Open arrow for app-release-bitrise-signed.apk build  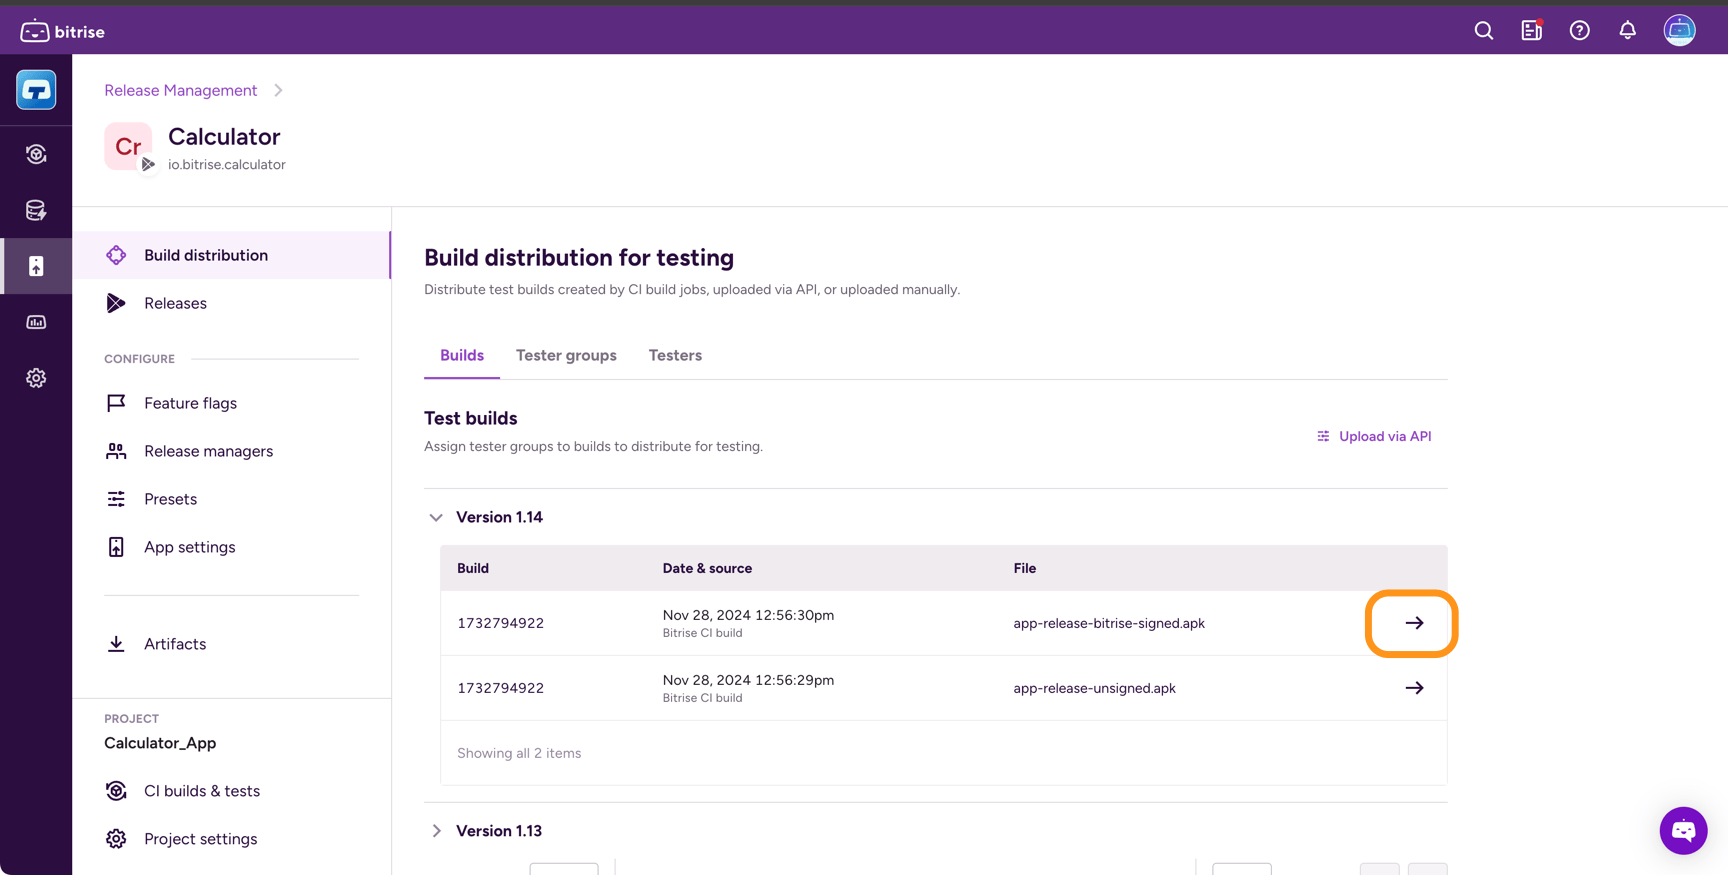tap(1414, 623)
